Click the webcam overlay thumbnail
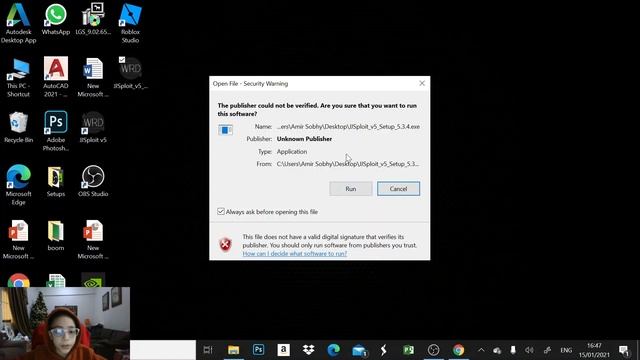This screenshot has width=640, height=360. (65, 323)
